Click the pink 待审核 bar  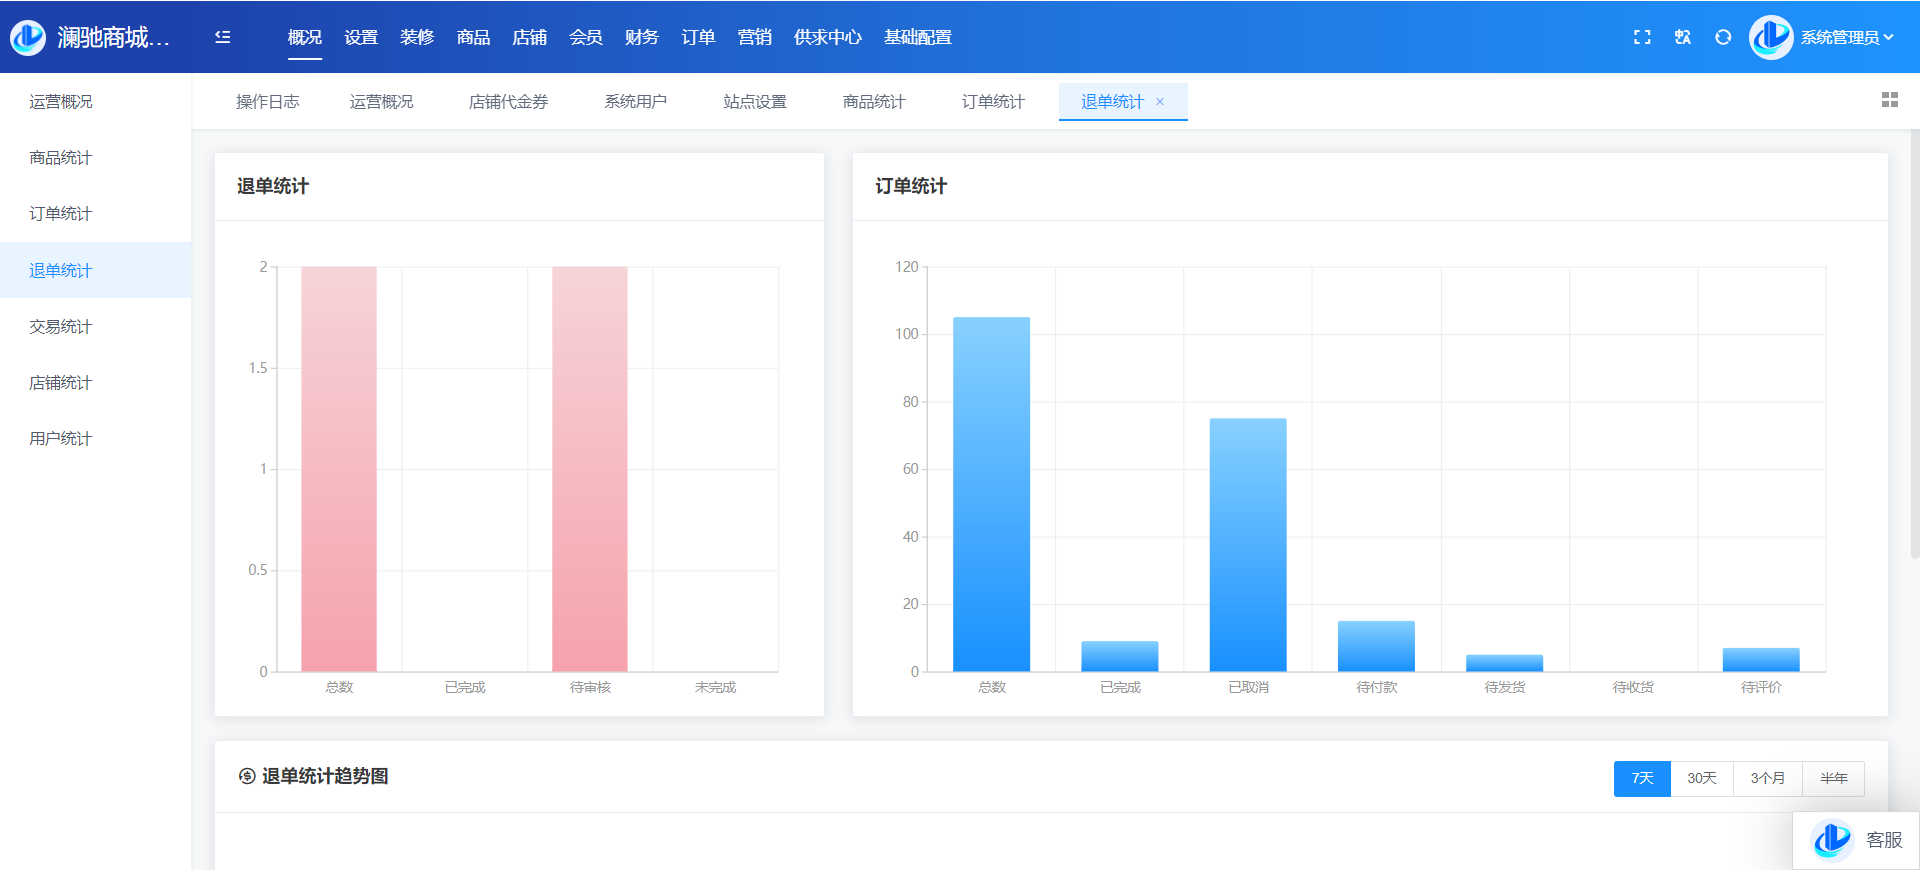(x=590, y=470)
